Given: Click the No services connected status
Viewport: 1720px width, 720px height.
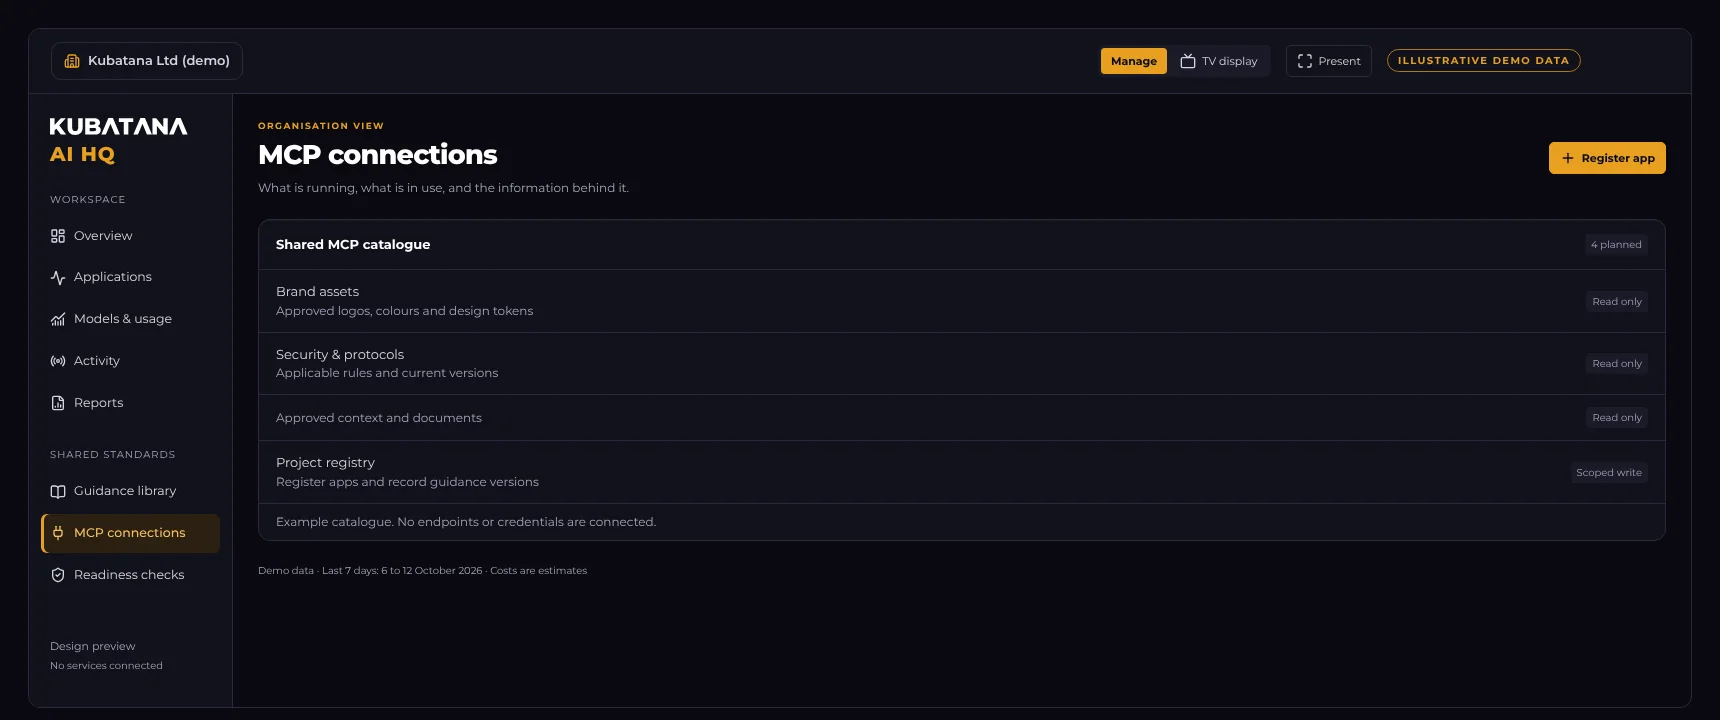Looking at the screenshot, I should tap(106, 666).
